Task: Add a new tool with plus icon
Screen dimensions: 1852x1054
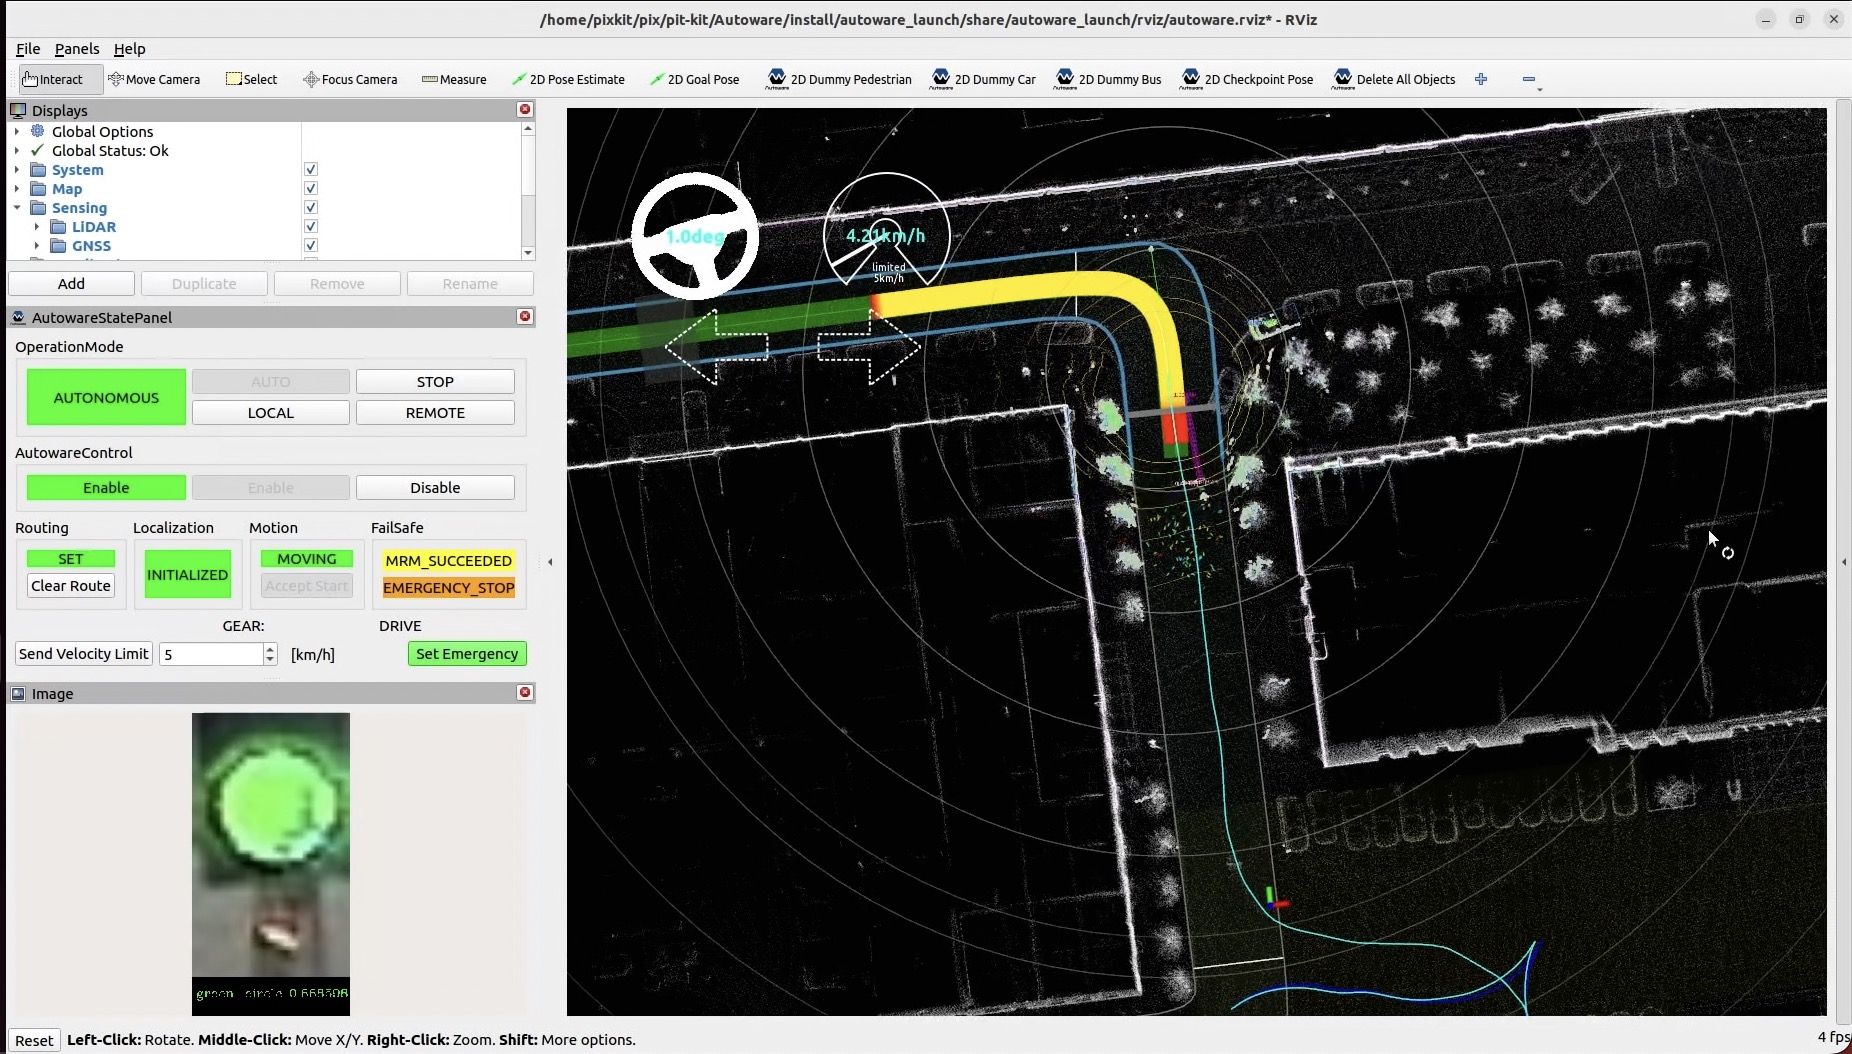Action: [1481, 79]
